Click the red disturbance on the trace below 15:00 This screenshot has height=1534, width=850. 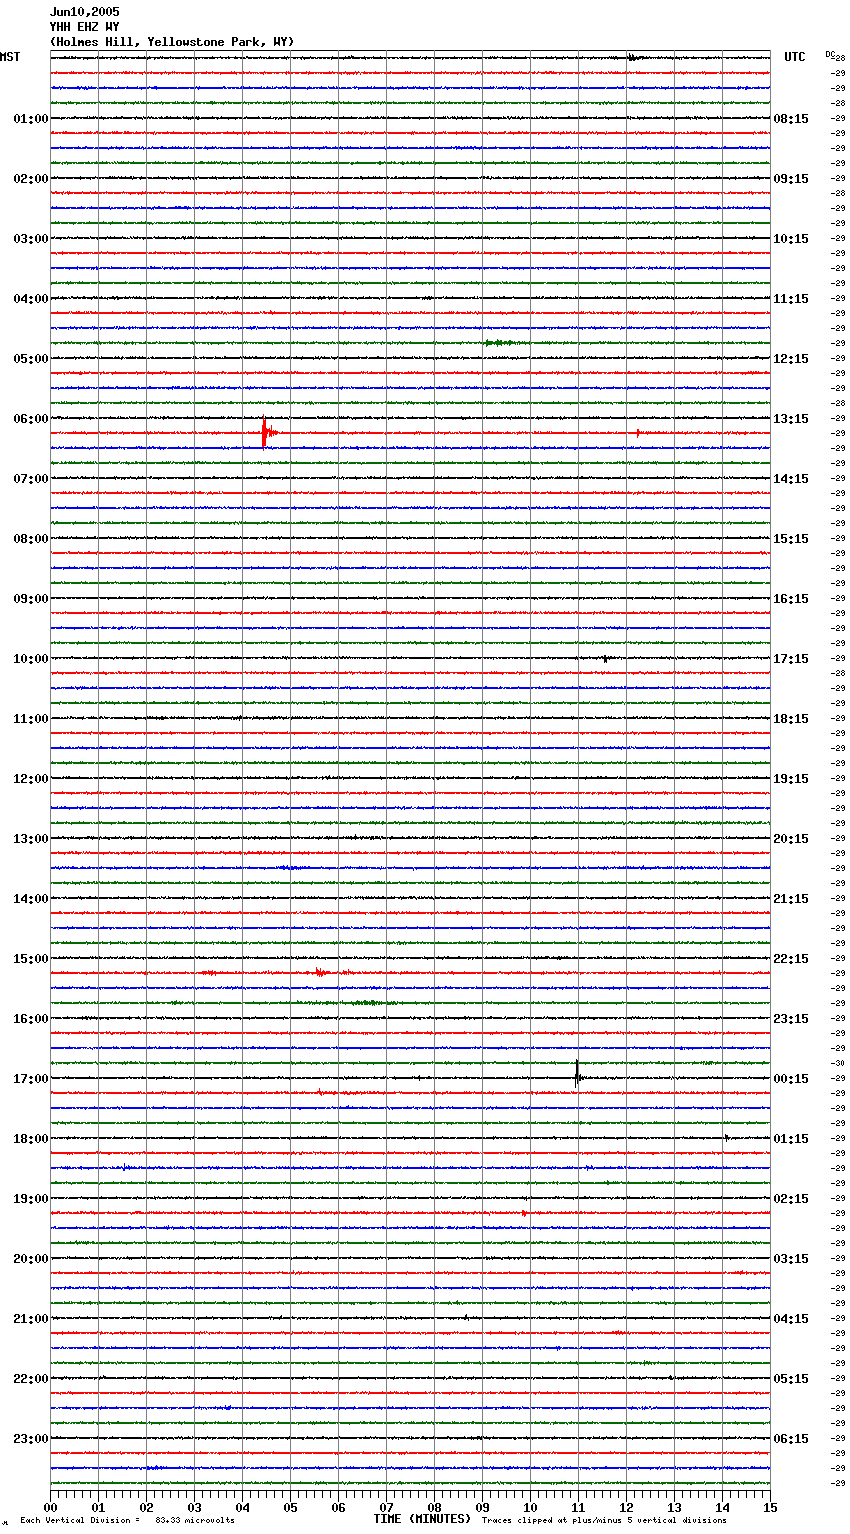319,972
